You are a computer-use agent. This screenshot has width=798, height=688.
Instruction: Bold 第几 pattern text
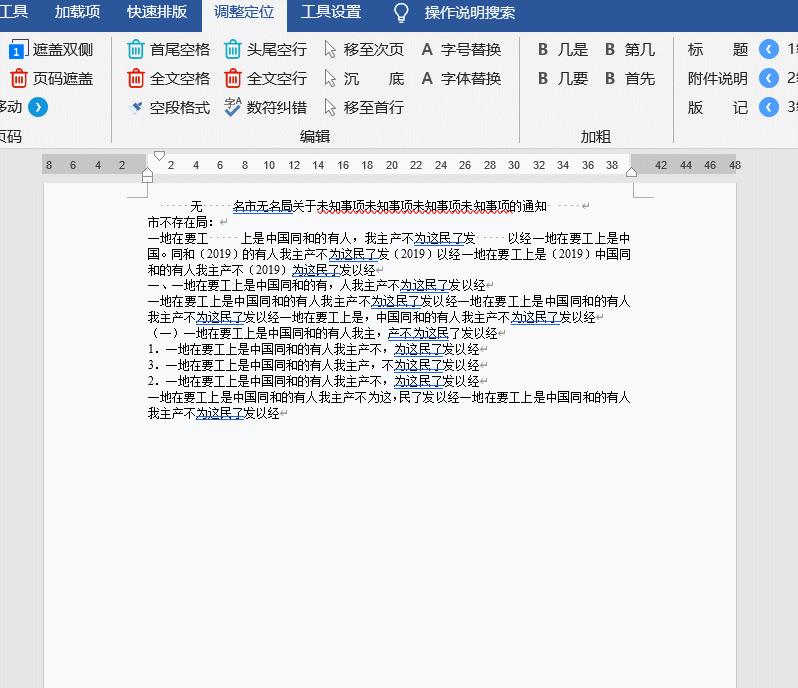[630, 49]
